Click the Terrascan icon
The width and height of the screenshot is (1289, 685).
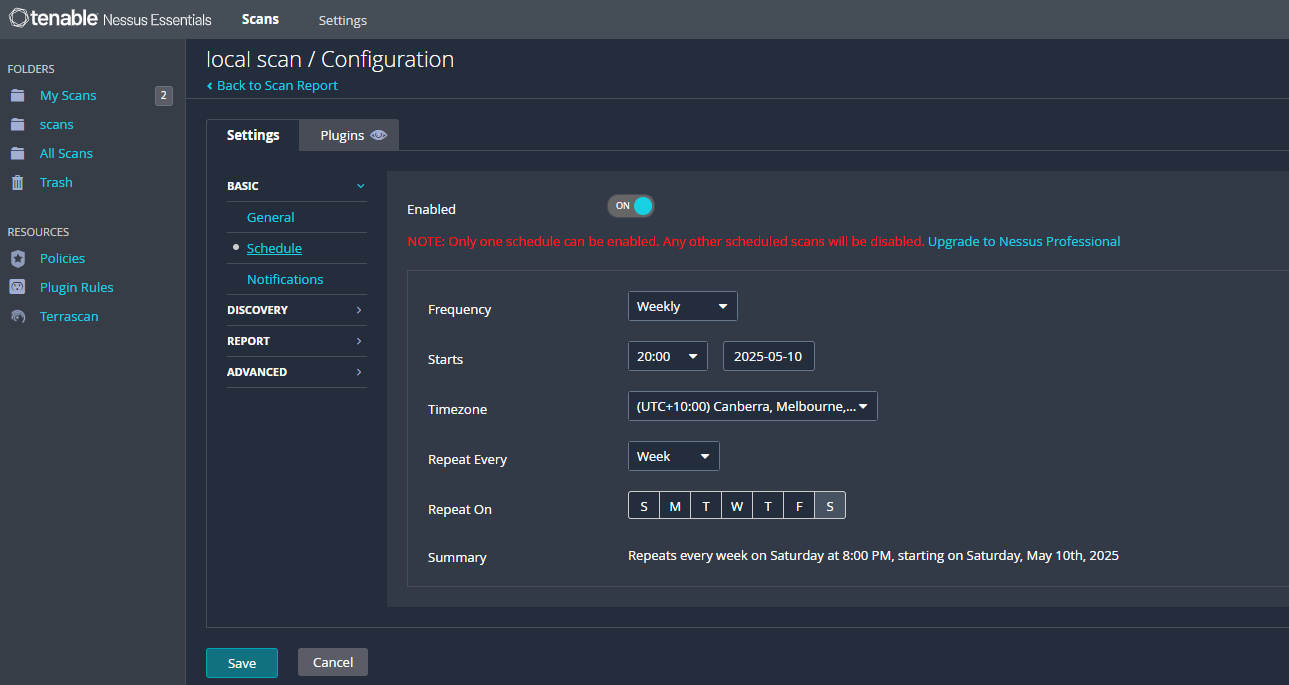(x=17, y=317)
